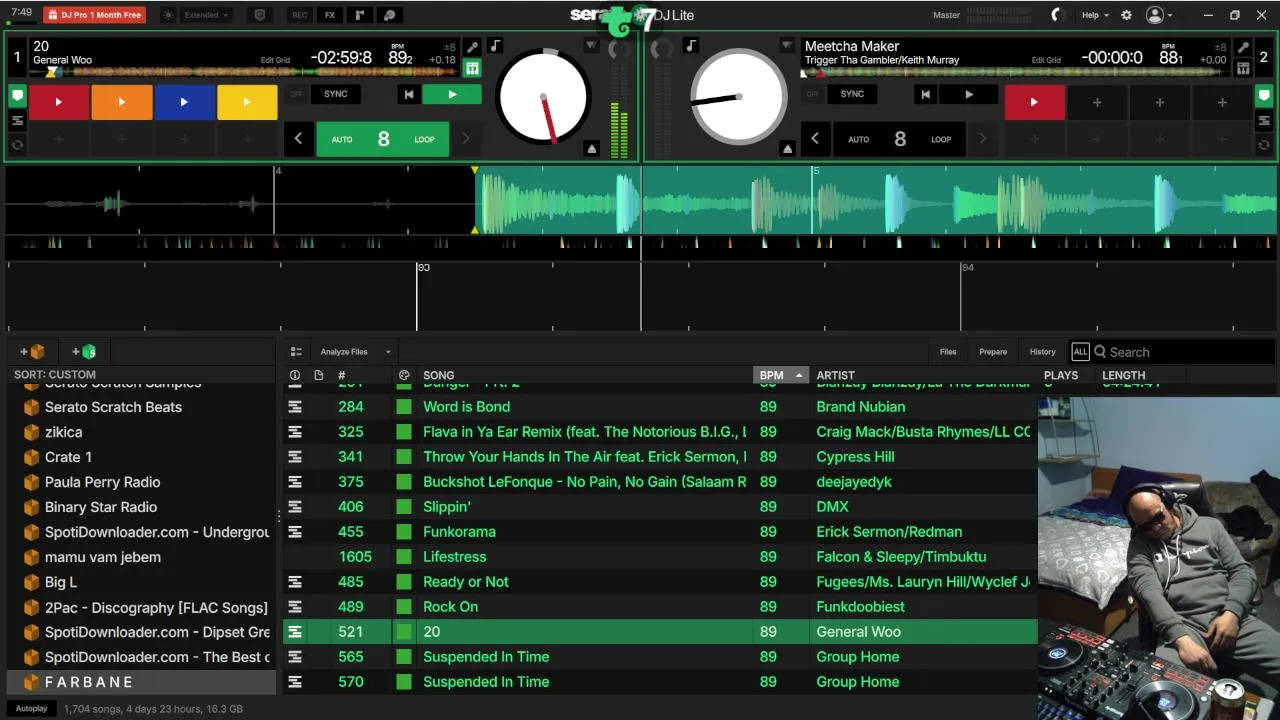
Task: Toggle the FX panel
Action: pos(330,15)
